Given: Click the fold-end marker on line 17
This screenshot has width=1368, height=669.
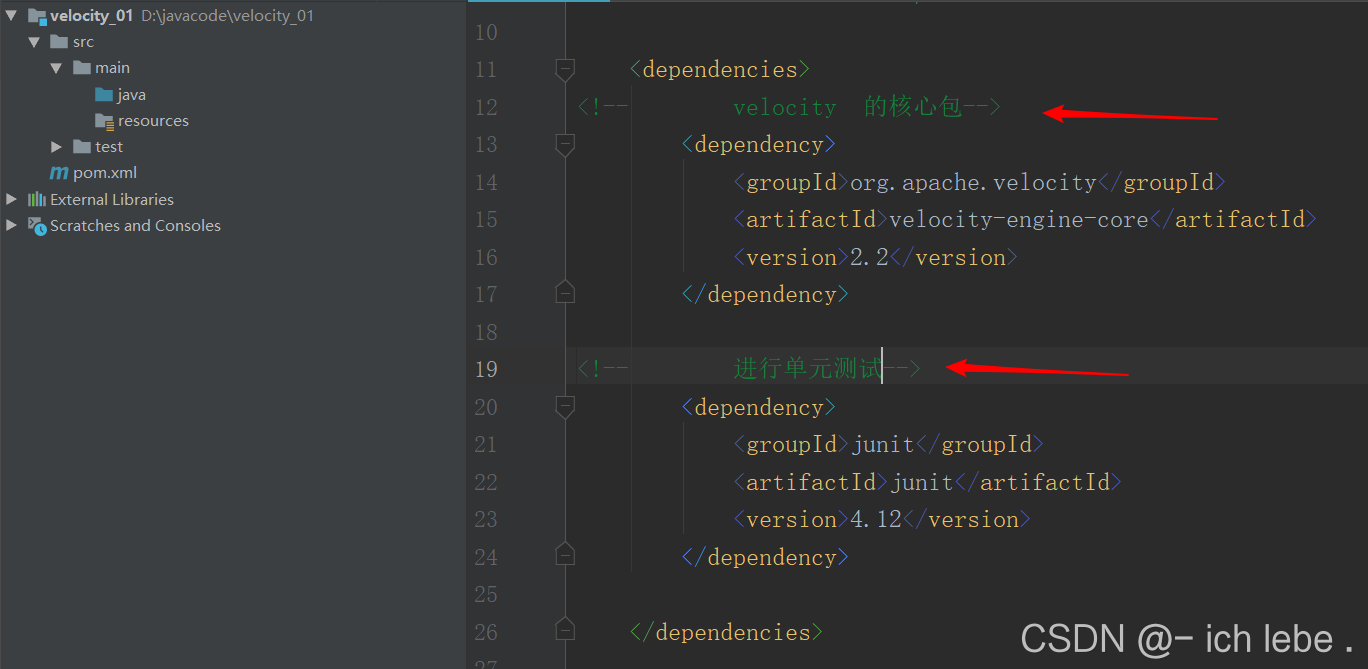Looking at the screenshot, I should click(565, 294).
